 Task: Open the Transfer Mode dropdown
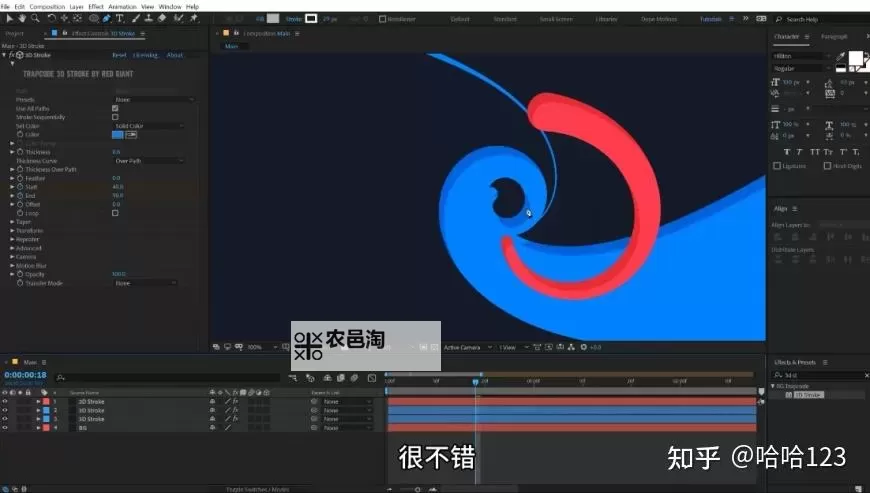pos(146,283)
